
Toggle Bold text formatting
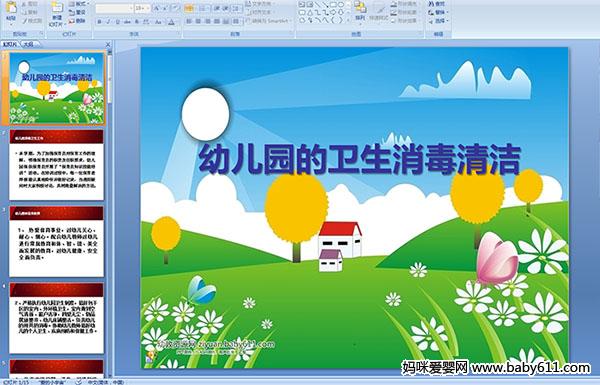pyautogui.click(x=99, y=22)
